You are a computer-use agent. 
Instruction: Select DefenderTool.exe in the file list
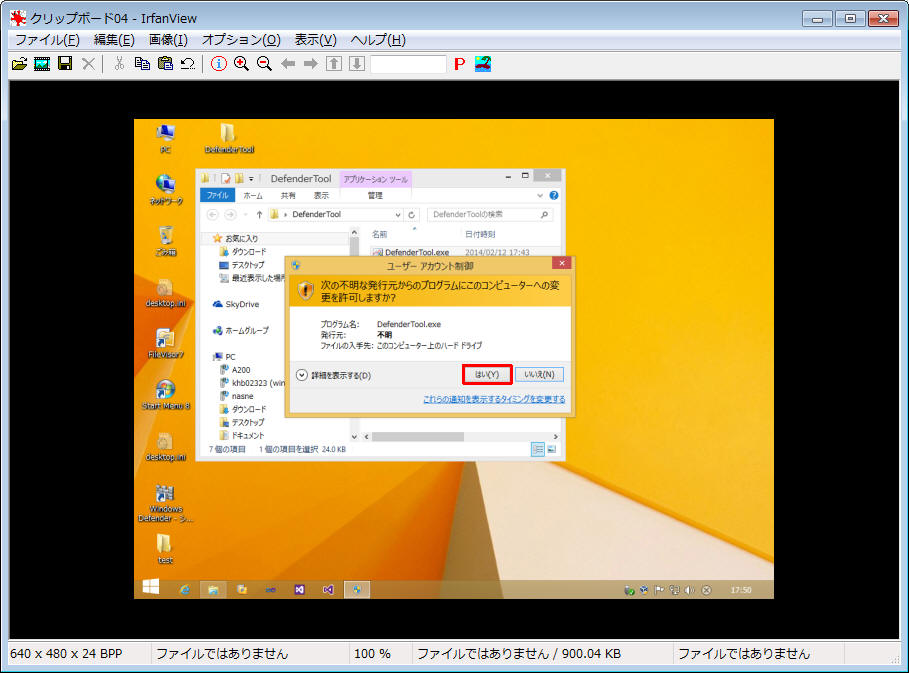417,252
